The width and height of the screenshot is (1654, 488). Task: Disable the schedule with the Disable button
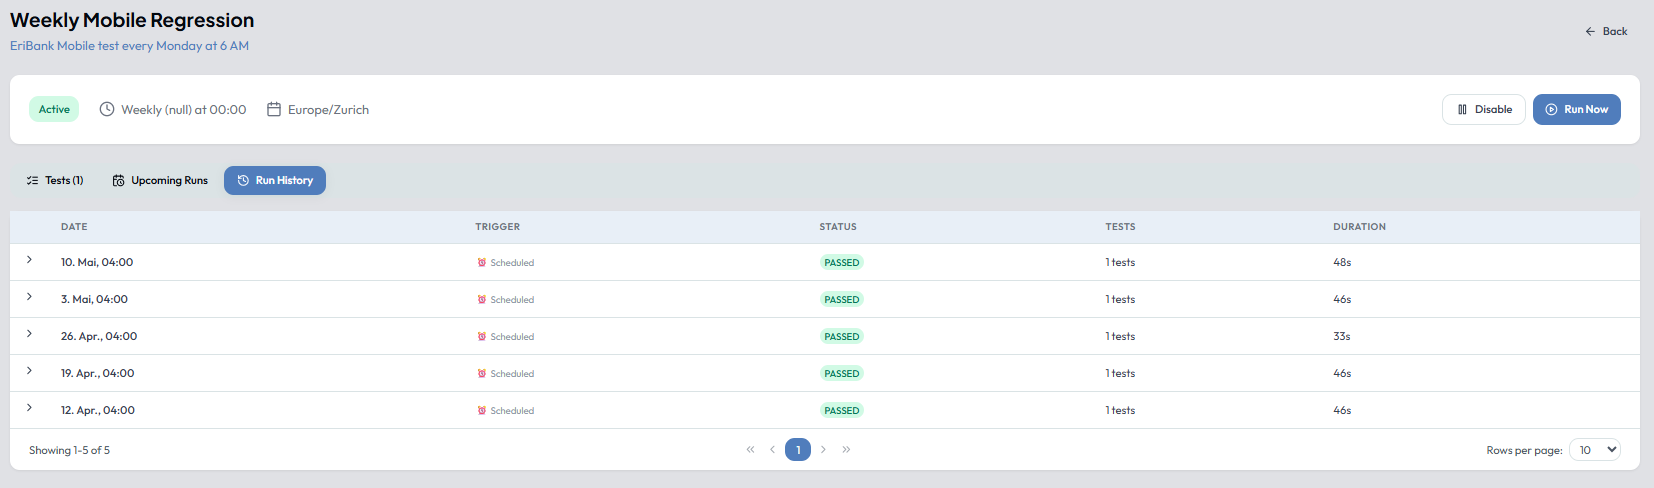click(1484, 109)
